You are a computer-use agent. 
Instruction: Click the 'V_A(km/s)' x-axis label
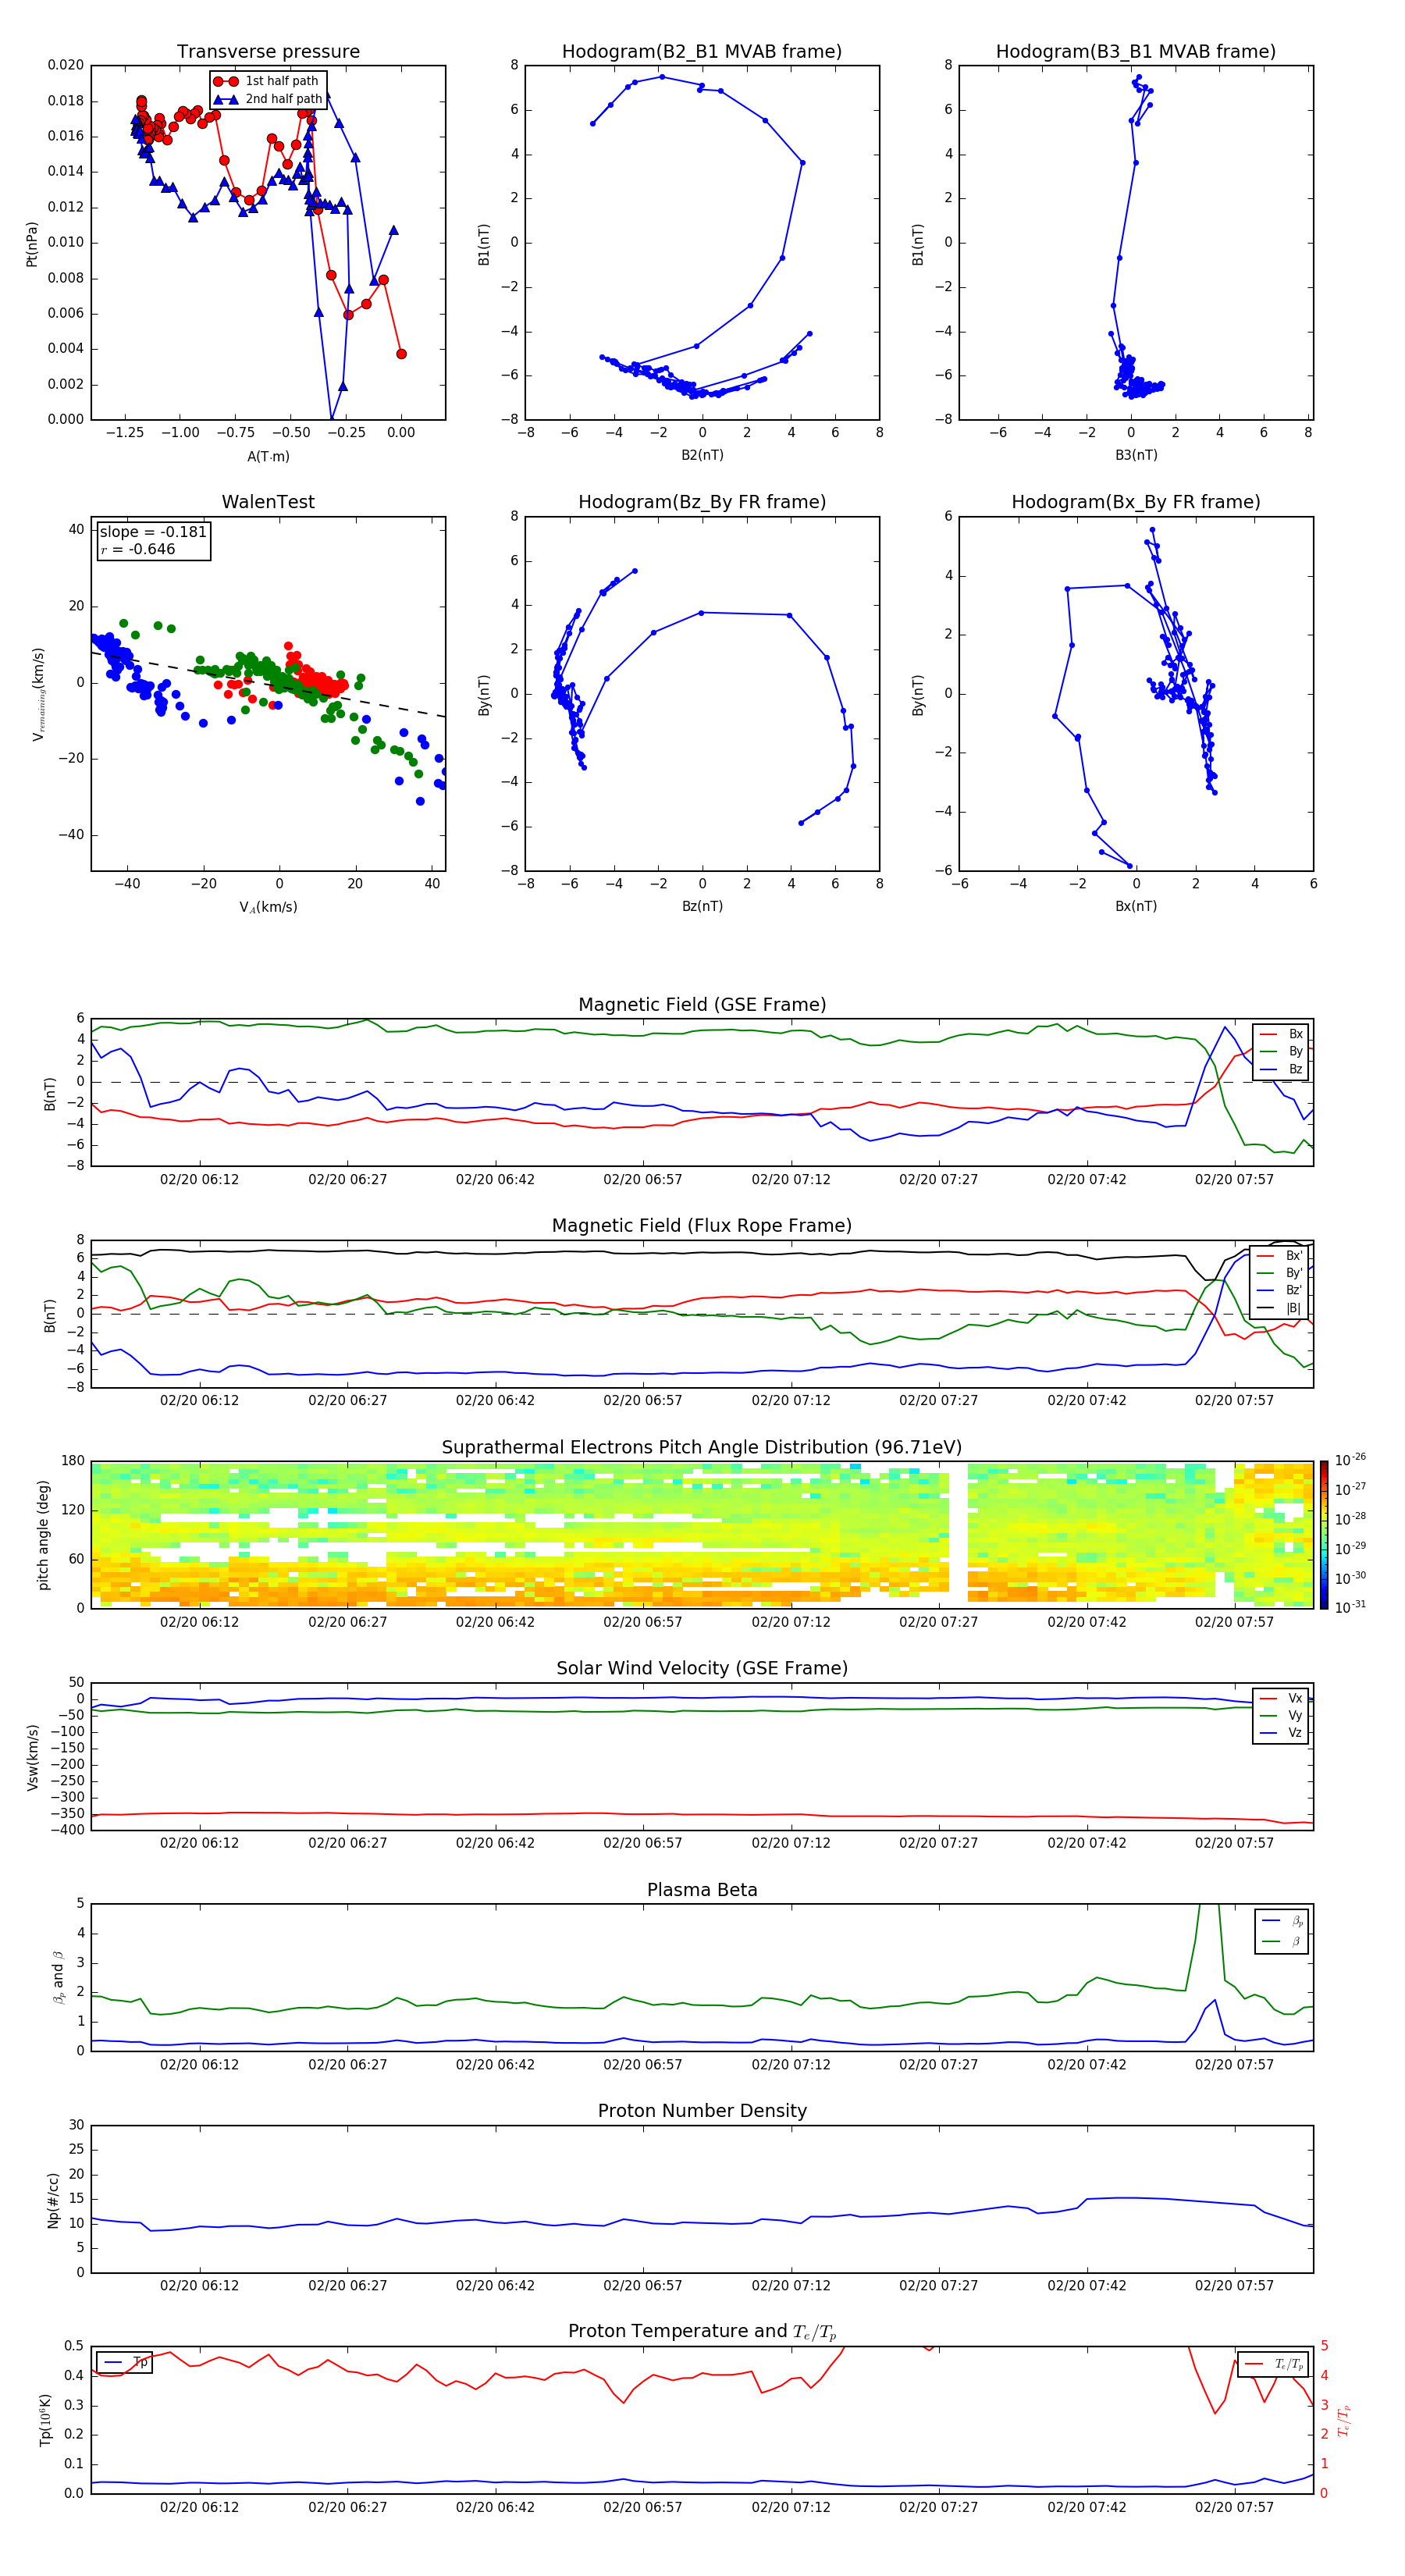[268, 907]
